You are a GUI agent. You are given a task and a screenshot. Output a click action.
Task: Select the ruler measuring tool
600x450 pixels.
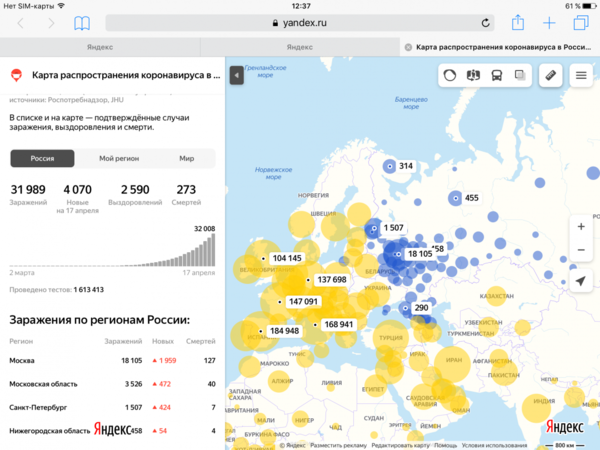[x=551, y=75]
